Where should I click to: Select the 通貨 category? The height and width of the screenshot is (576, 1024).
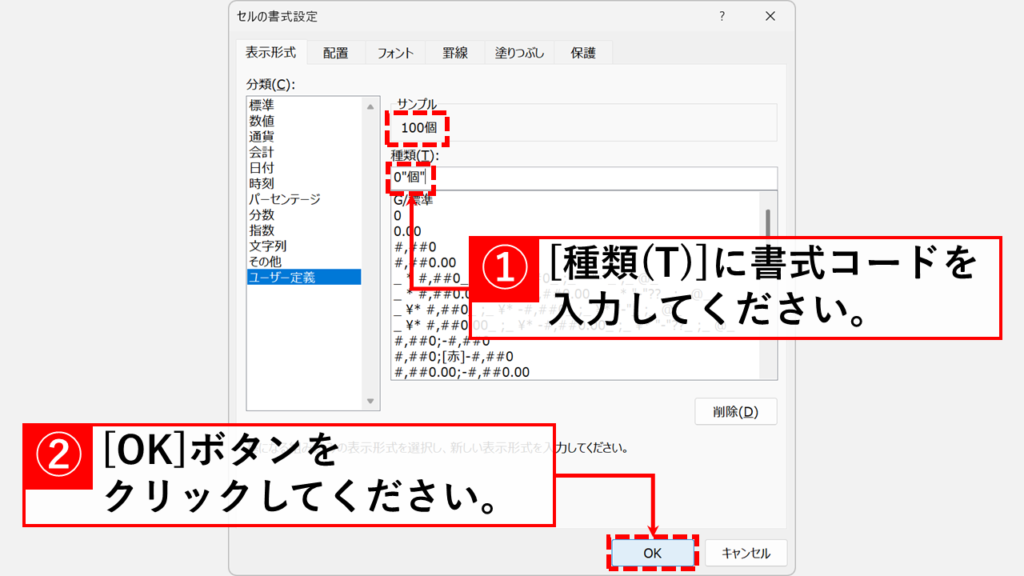coord(304,136)
